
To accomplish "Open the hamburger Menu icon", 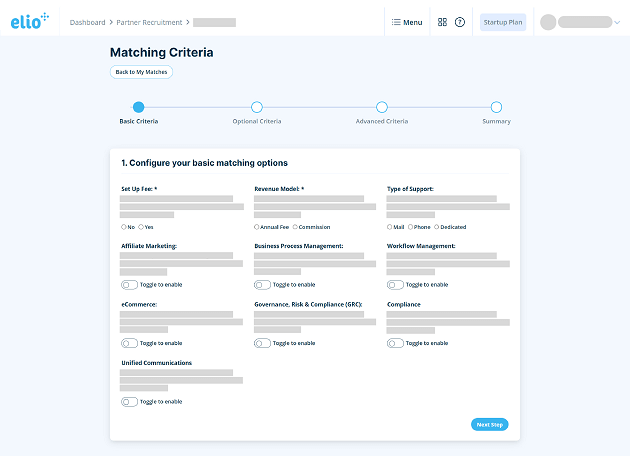I will coord(396,22).
